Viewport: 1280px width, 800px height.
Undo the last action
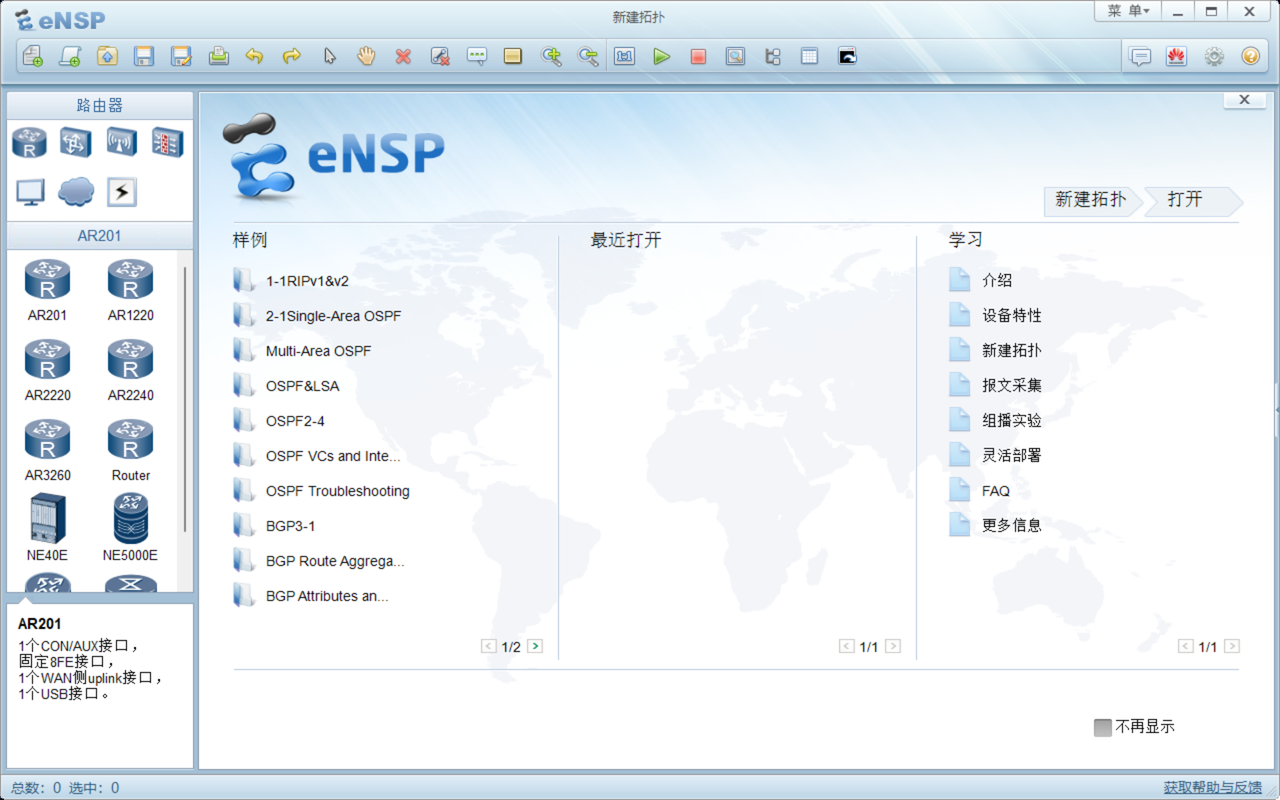[x=254, y=56]
